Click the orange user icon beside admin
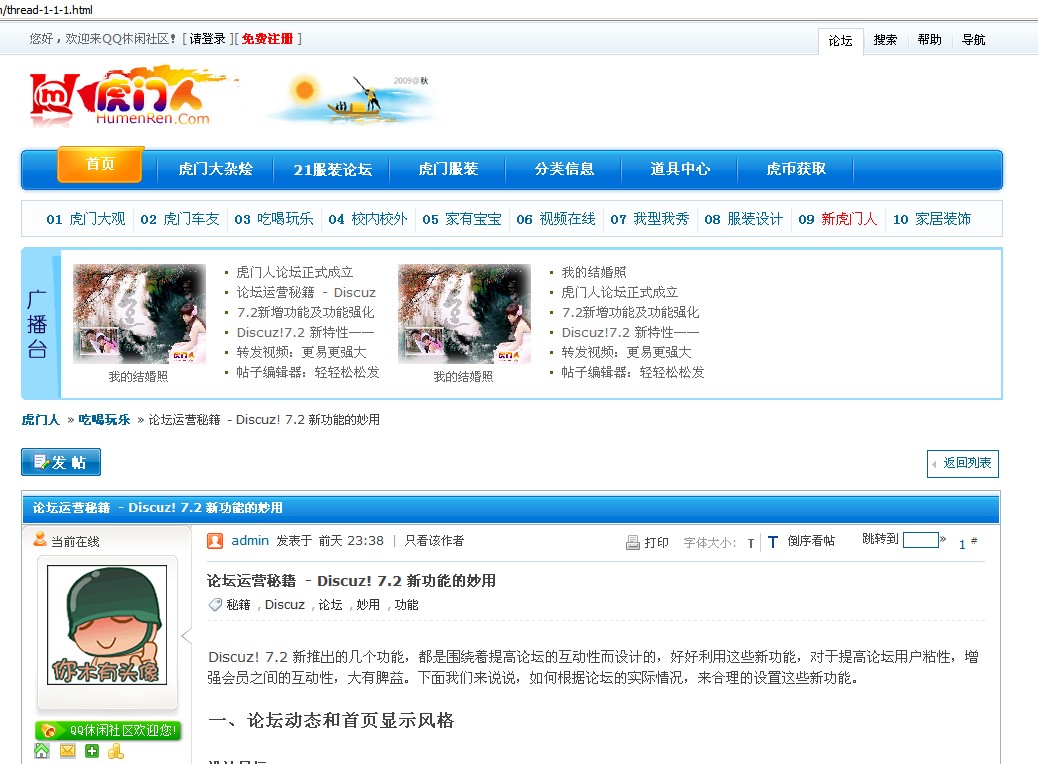Viewport: 1038px width, 764px height. coord(214,541)
